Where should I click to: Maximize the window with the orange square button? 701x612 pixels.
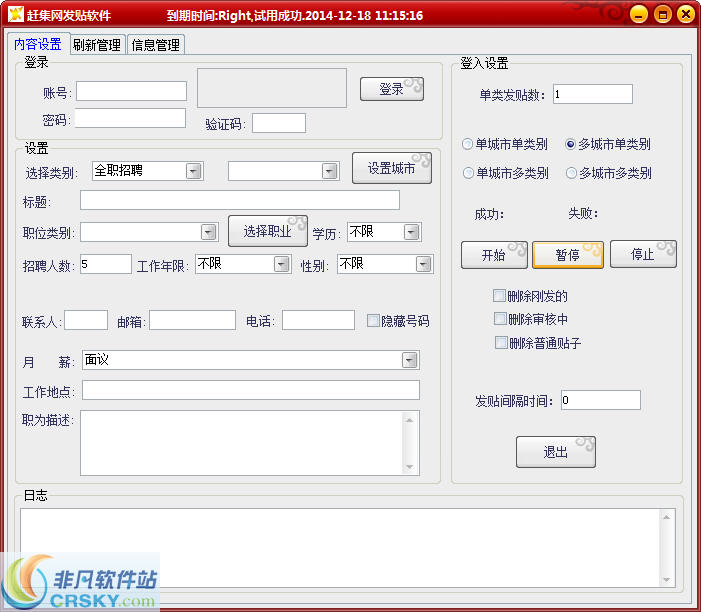[663, 14]
